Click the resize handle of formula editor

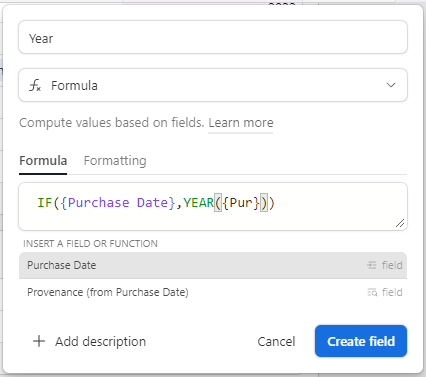[400, 223]
